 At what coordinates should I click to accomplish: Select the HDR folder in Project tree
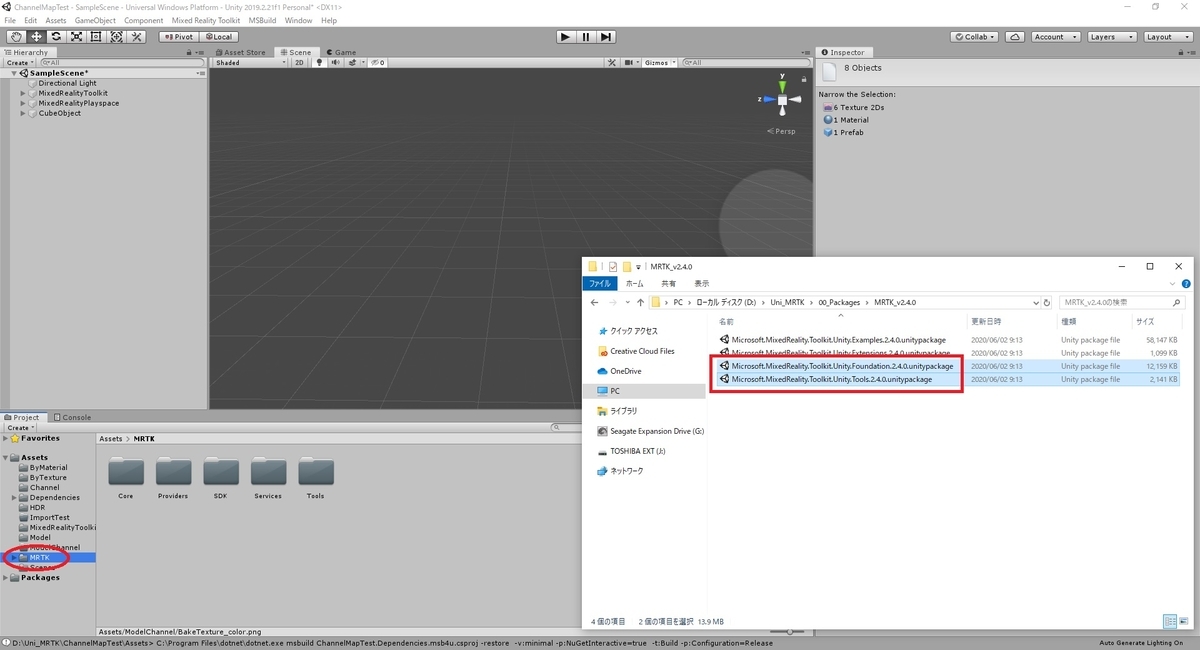37,507
